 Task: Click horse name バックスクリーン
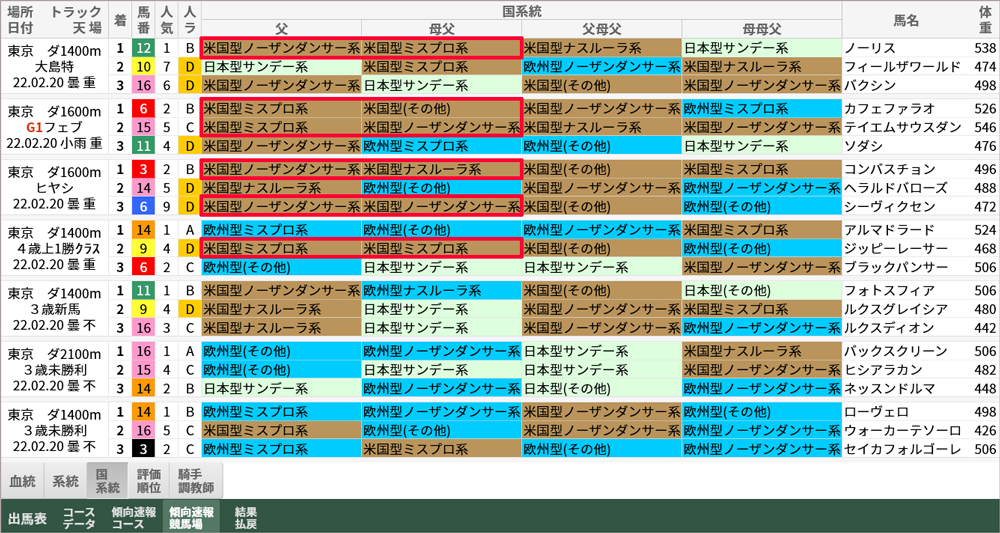click(x=895, y=351)
